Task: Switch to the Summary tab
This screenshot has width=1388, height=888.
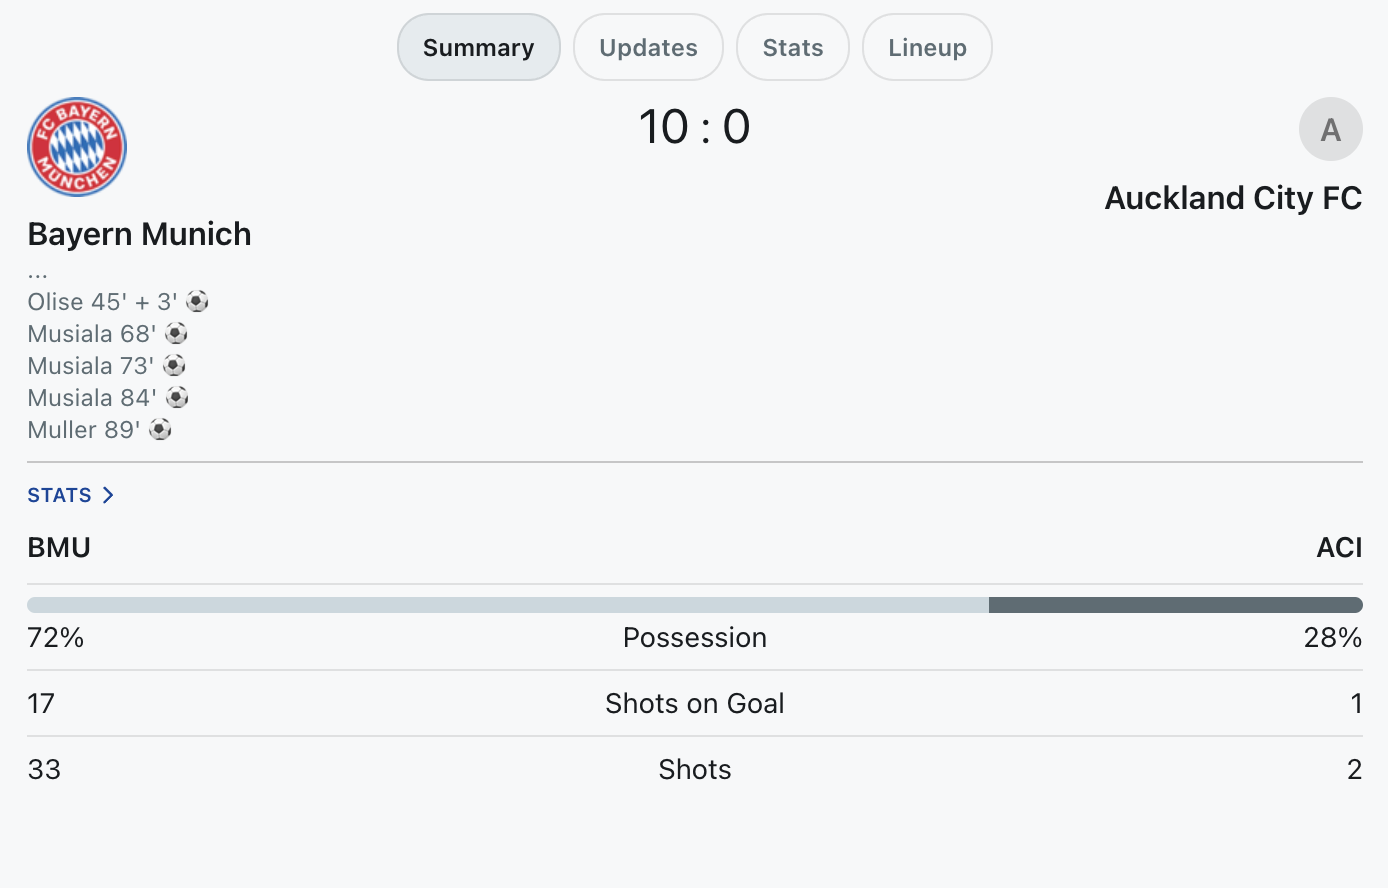Action: [479, 47]
